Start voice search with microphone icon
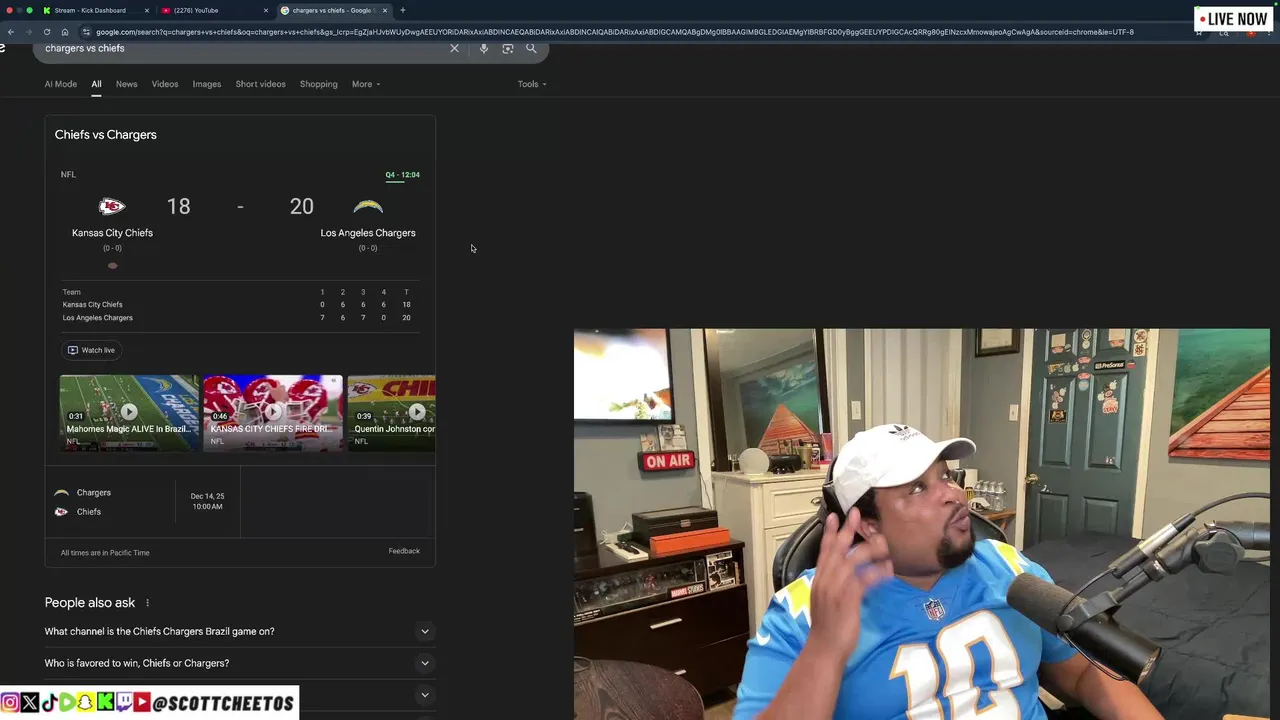 click(x=484, y=48)
